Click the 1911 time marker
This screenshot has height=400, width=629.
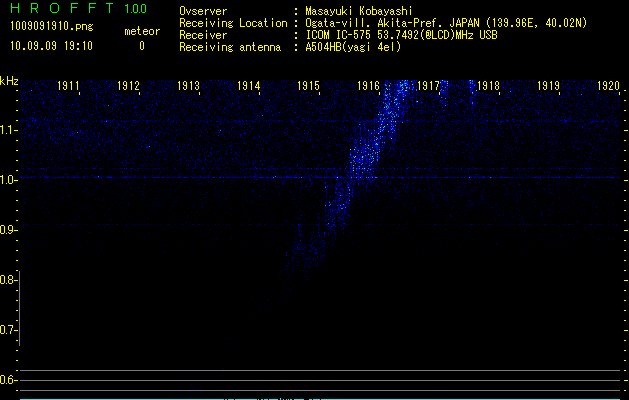68,86
